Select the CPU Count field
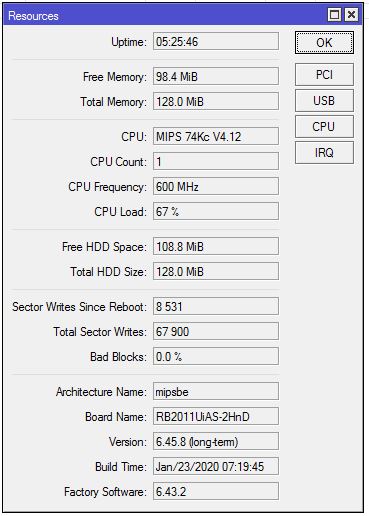Image resolution: width=369 pixels, height=516 pixels. [216, 161]
